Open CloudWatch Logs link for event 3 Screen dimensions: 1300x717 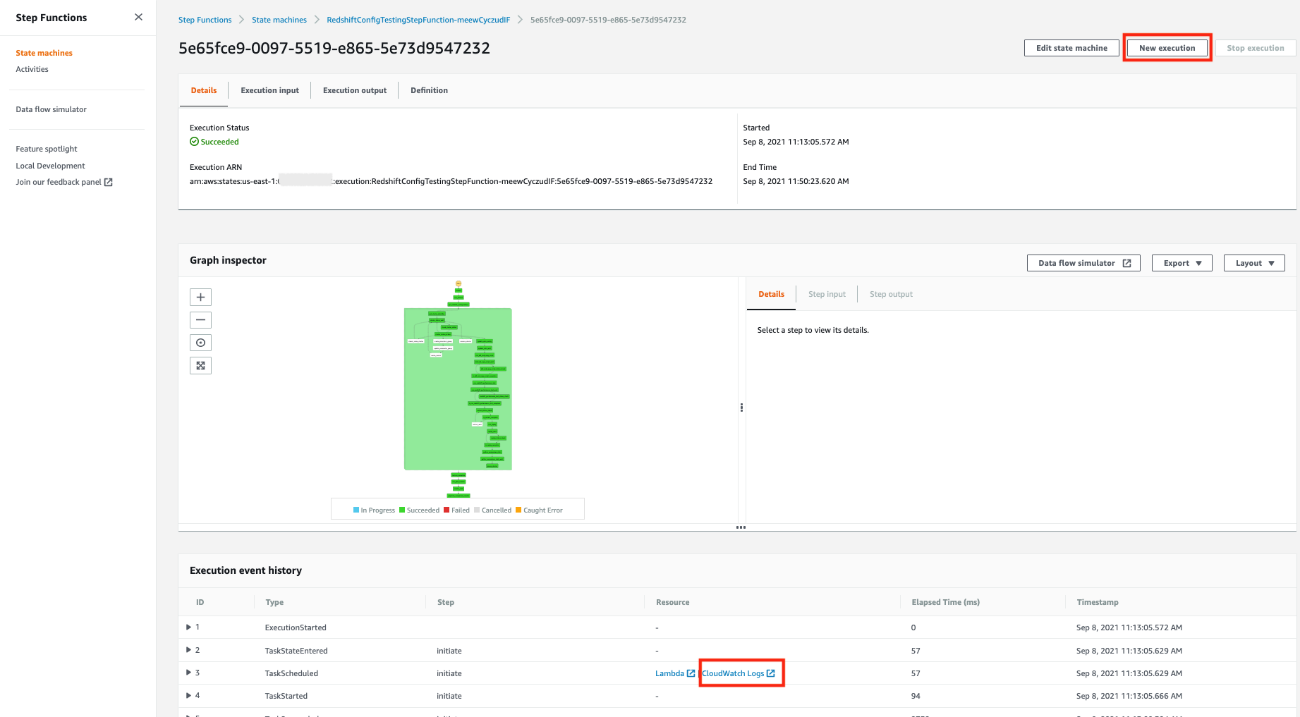coord(739,673)
